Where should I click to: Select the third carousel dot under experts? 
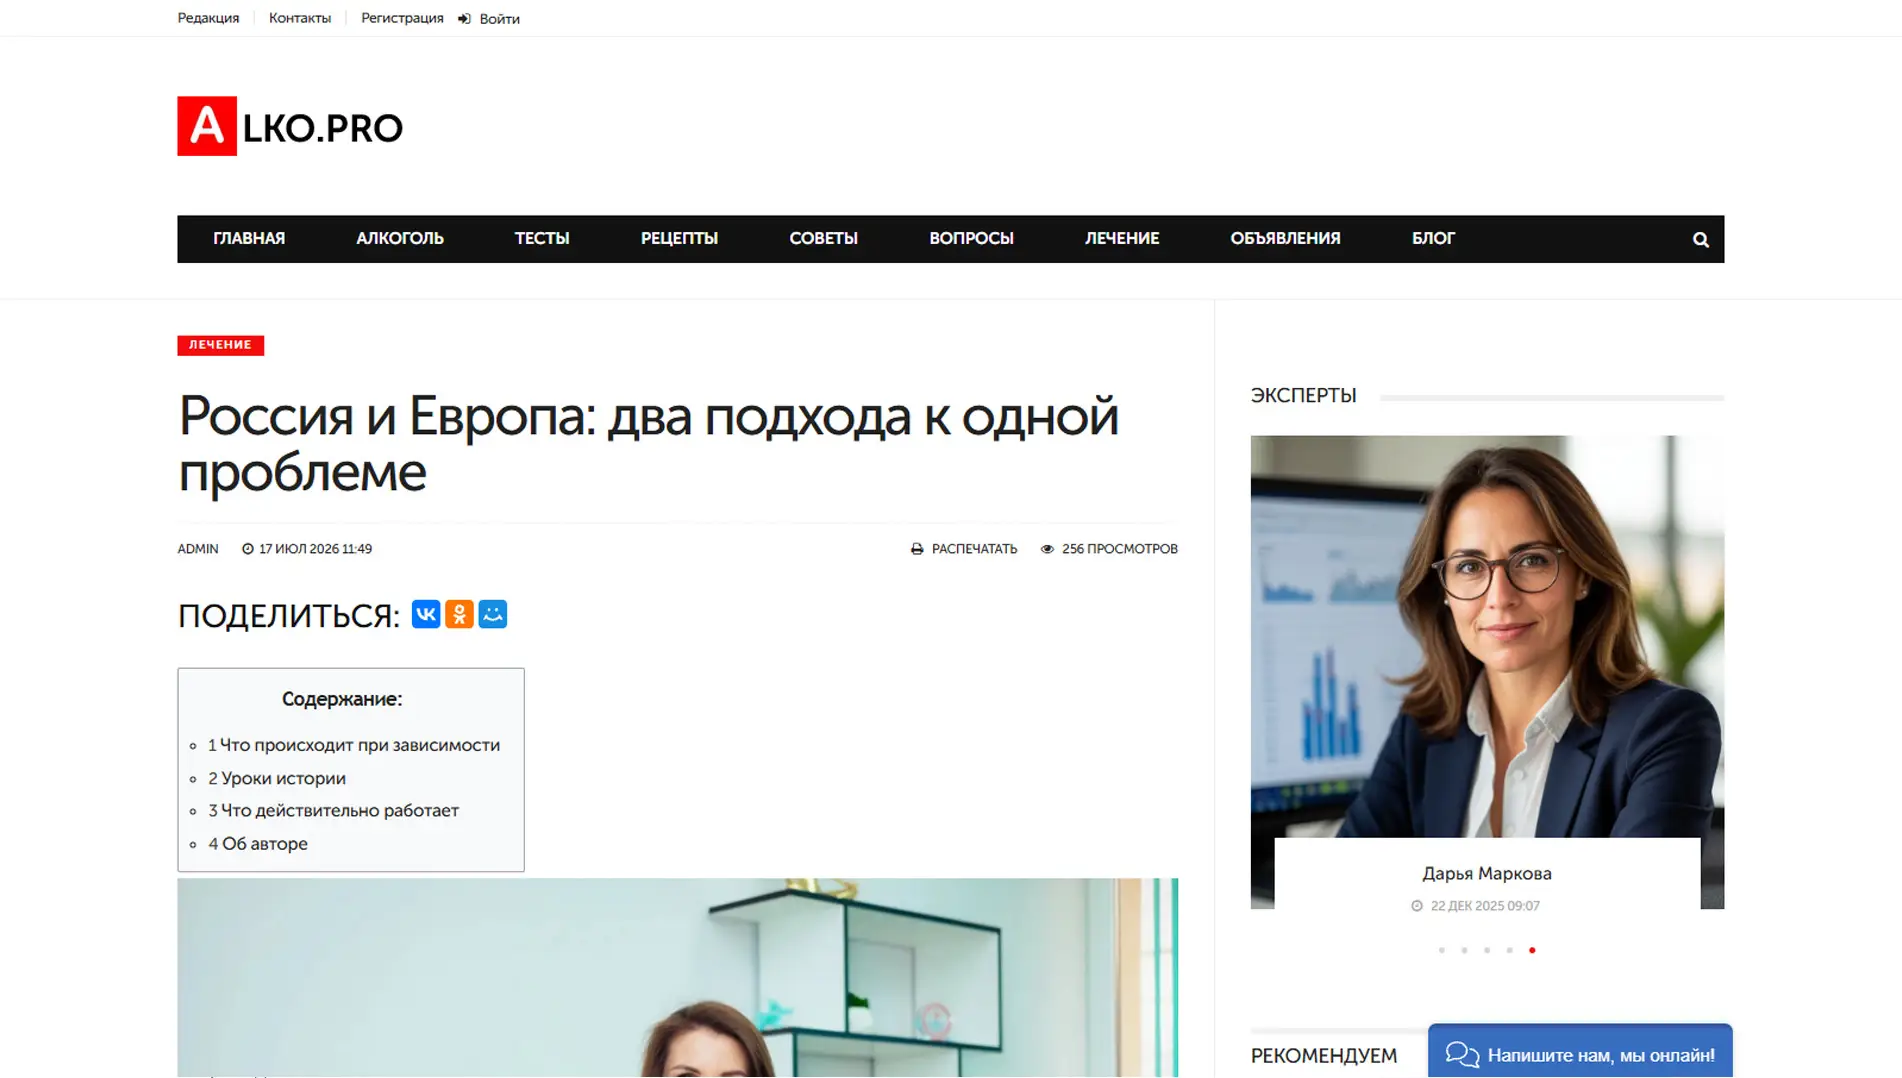point(1487,950)
